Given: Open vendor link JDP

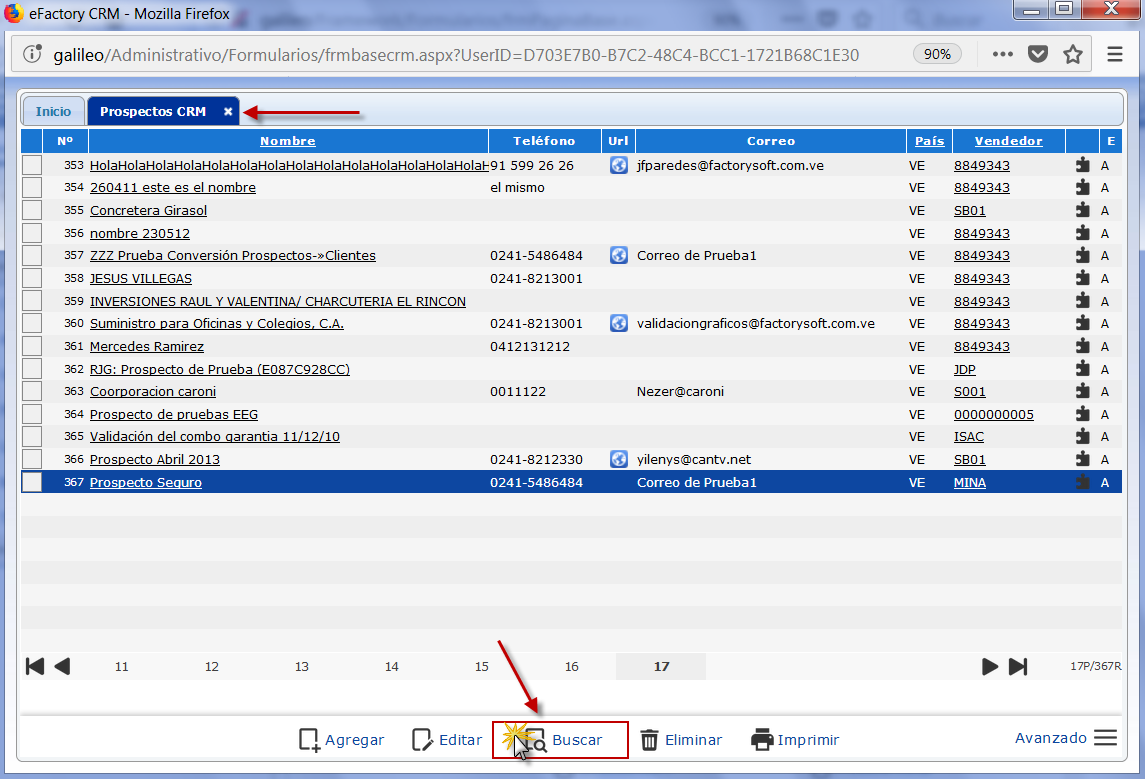Looking at the screenshot, I should pos(965,369).
